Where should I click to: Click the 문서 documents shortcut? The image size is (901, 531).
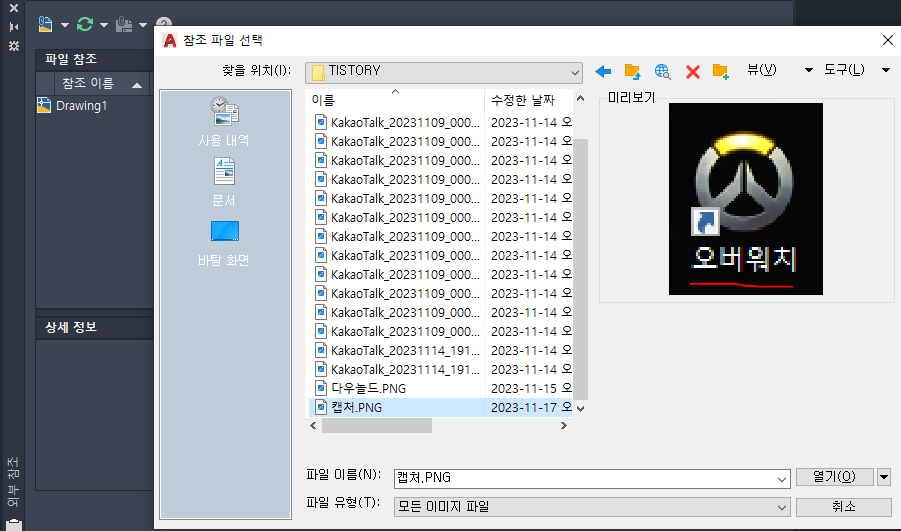pos(224,182)
